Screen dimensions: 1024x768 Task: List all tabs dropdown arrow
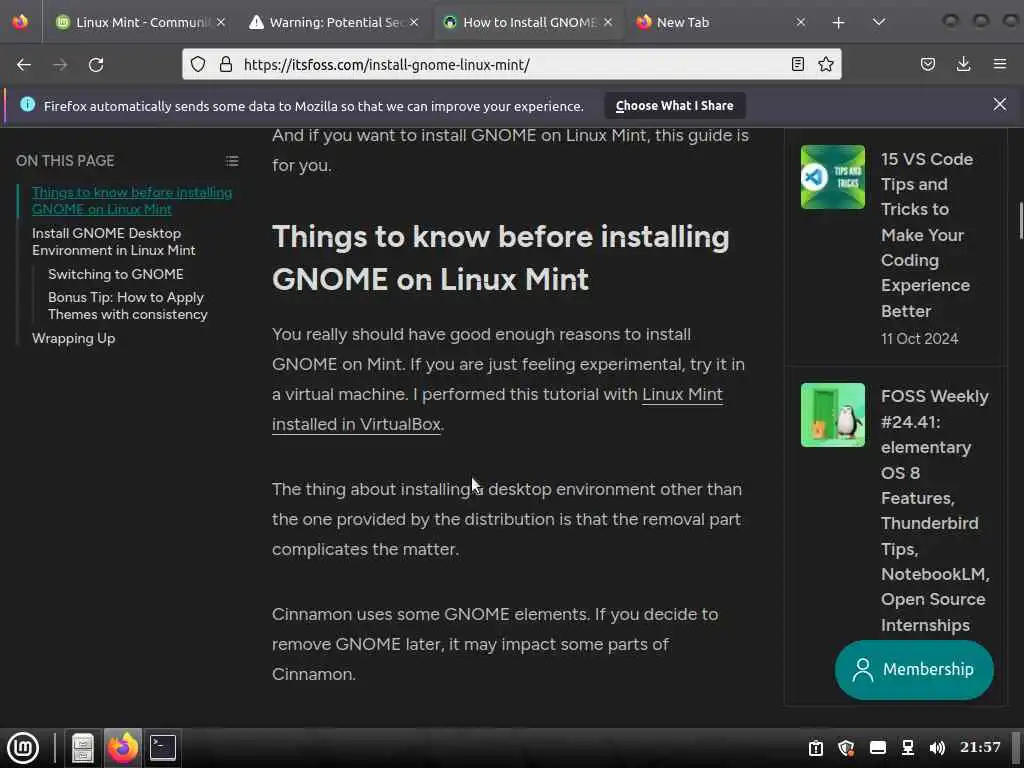[x=879, y=22]
